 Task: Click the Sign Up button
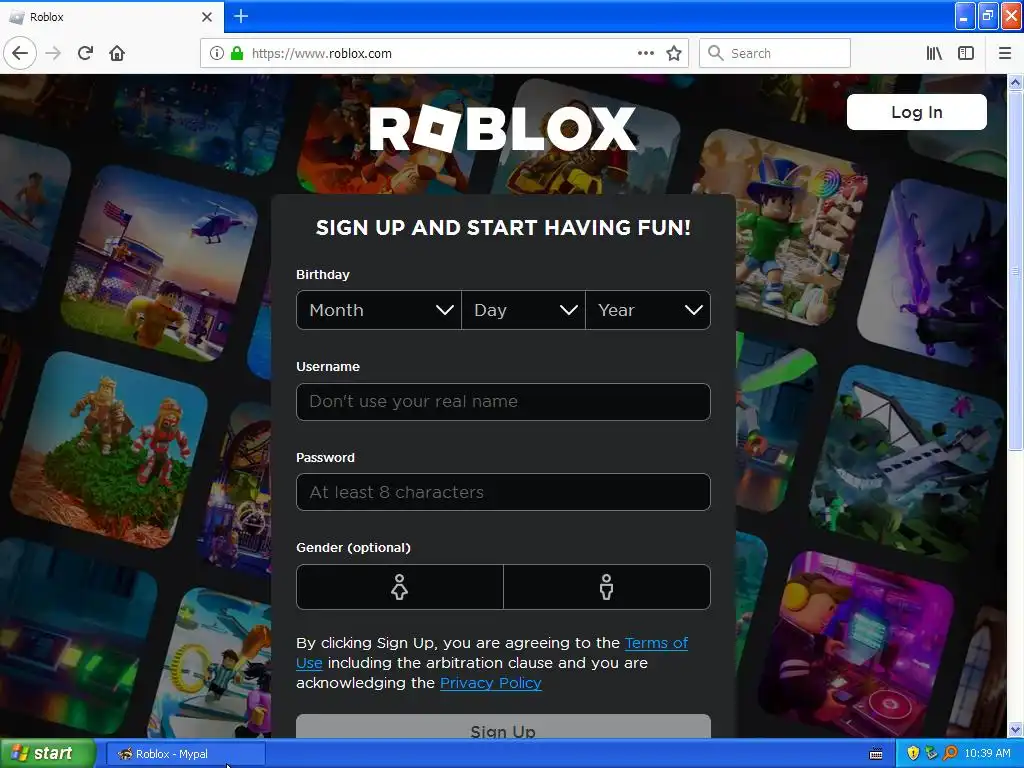click(x=504, y=727)
